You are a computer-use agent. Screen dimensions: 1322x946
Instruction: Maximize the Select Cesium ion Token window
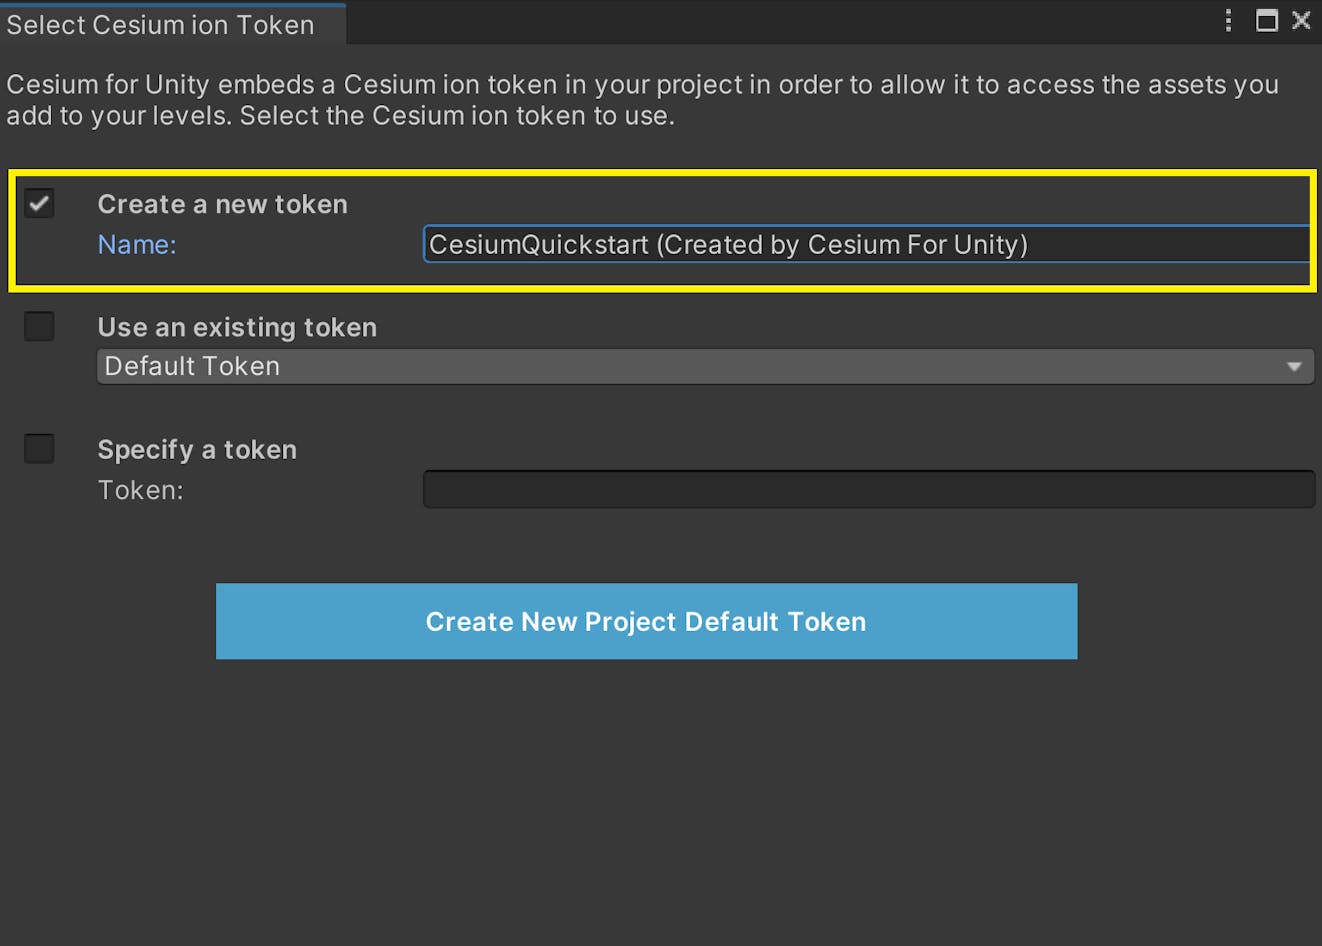pos(1266,20)
